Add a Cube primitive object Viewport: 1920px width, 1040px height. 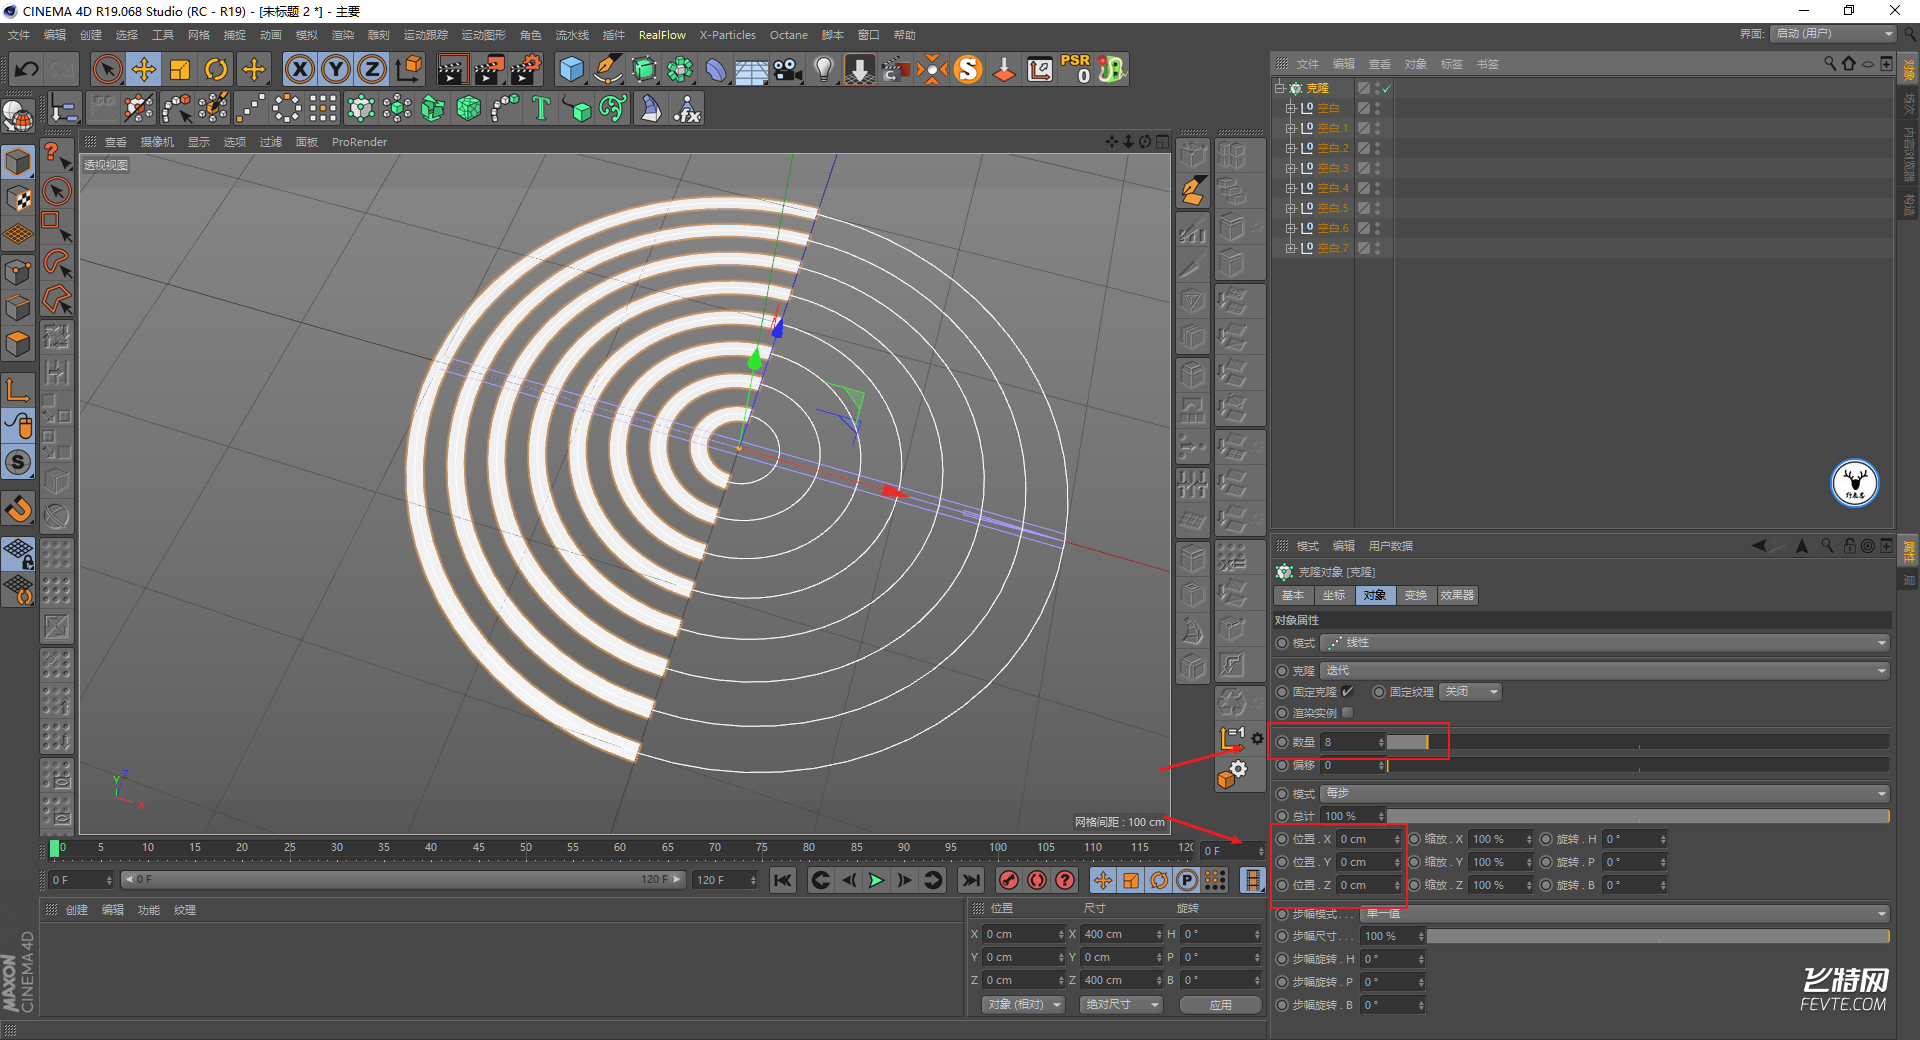(571, 69)
